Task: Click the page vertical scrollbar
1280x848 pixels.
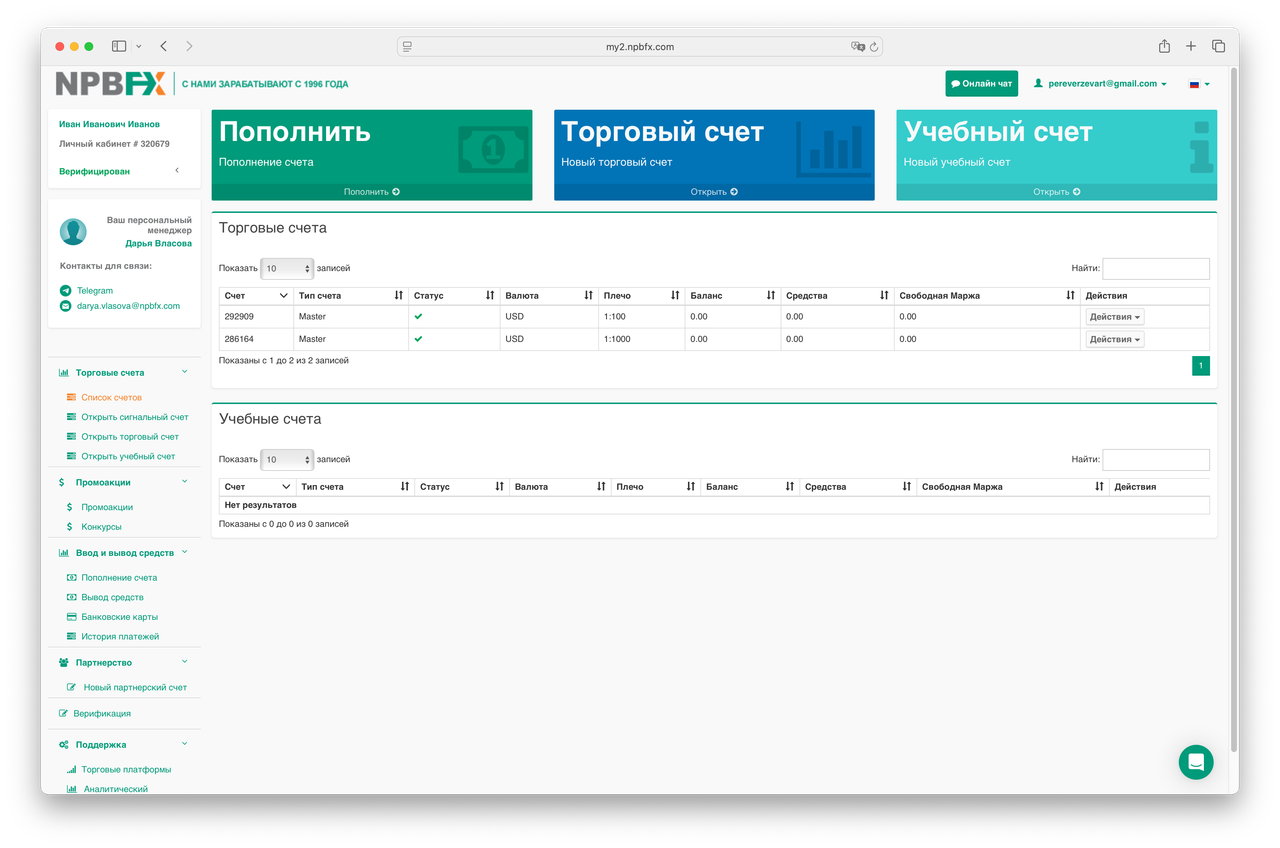Action: 1234,410
